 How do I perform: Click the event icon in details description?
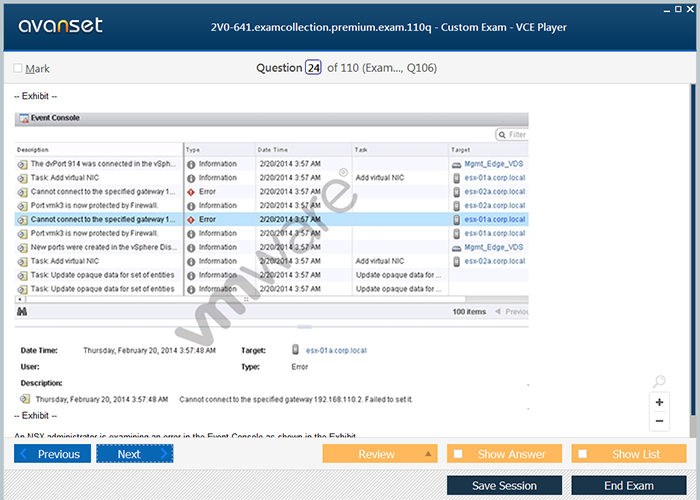point(25,399)
